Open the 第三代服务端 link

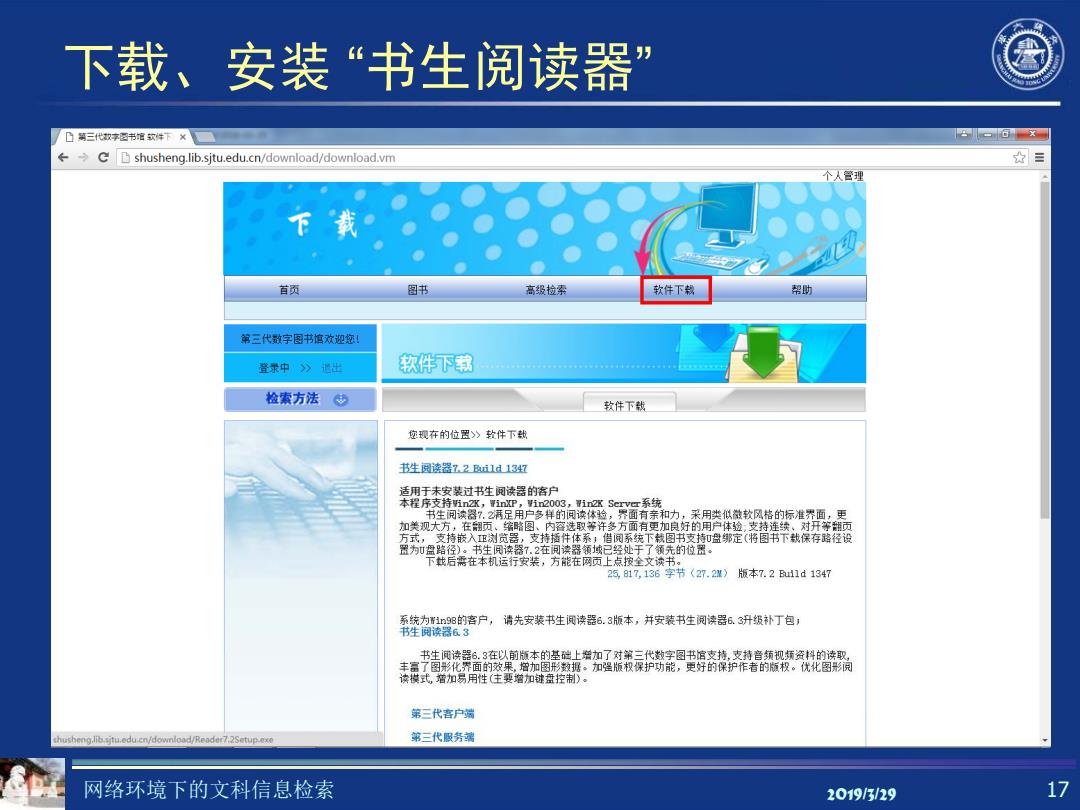pyautogui.click(x=442, y=737)
